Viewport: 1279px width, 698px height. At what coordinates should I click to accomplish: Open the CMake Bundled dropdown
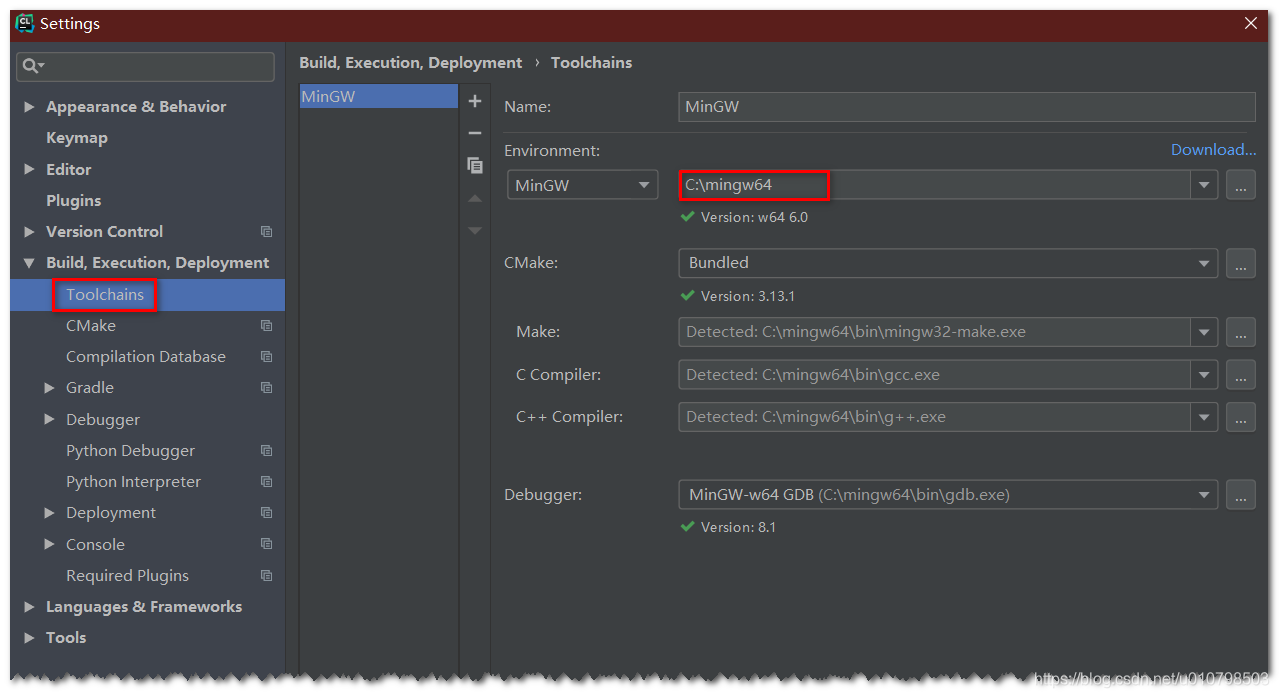(948, 263)
